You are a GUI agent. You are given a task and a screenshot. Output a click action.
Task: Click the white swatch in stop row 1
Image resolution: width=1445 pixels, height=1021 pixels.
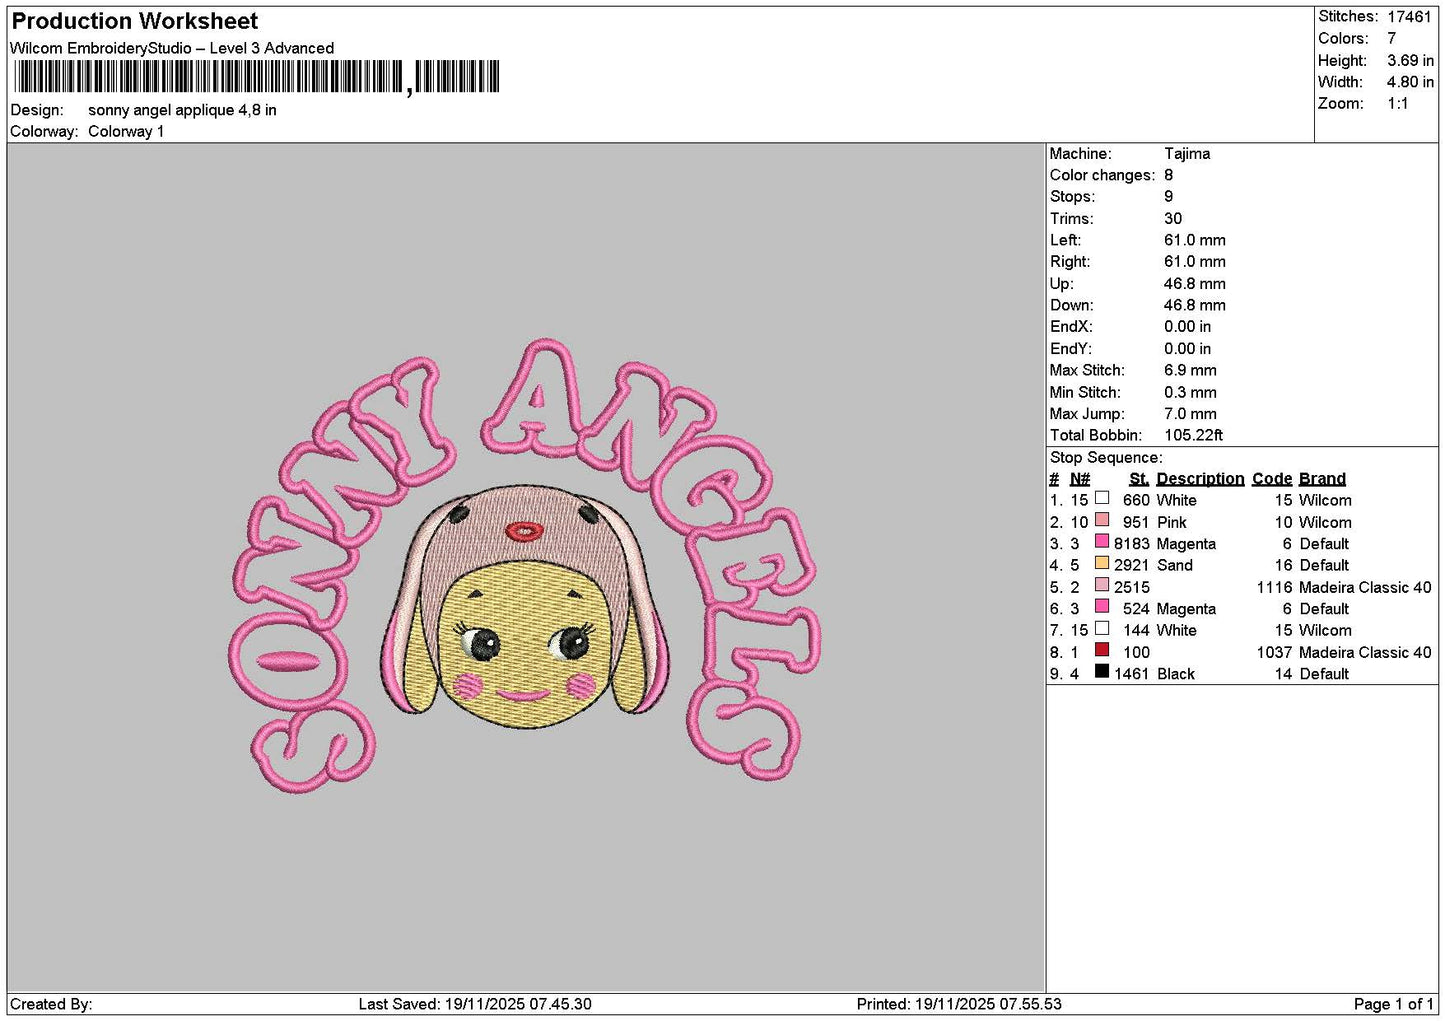click(1102, 498)
